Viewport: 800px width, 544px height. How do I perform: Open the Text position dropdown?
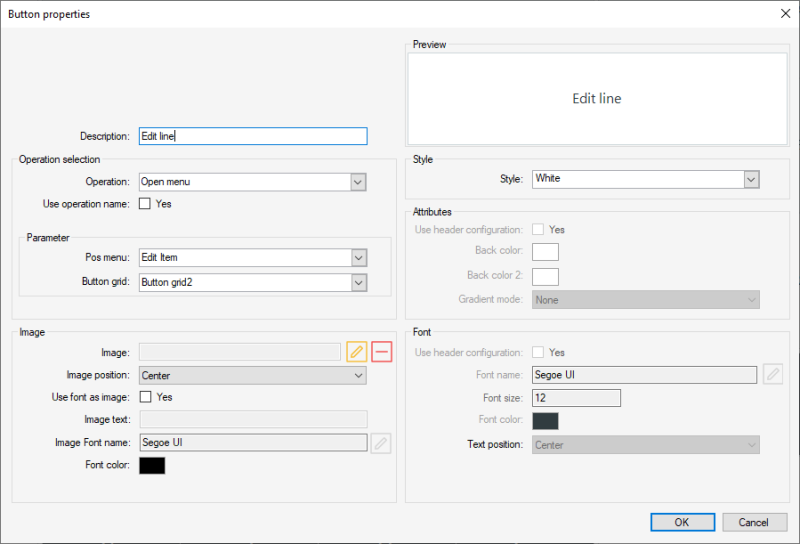click(x=645, y=444)
